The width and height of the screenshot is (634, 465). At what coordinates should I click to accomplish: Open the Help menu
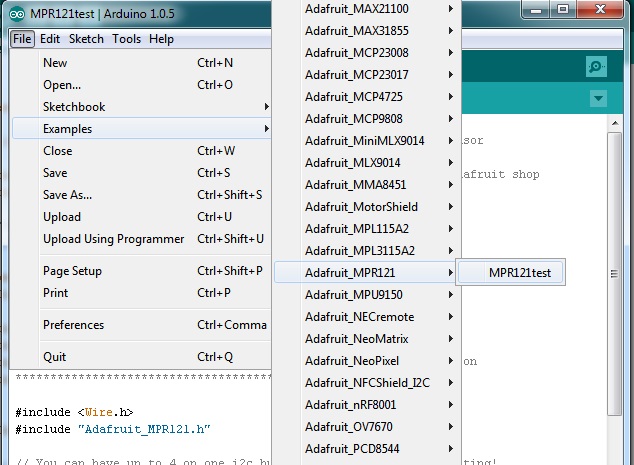161,39
